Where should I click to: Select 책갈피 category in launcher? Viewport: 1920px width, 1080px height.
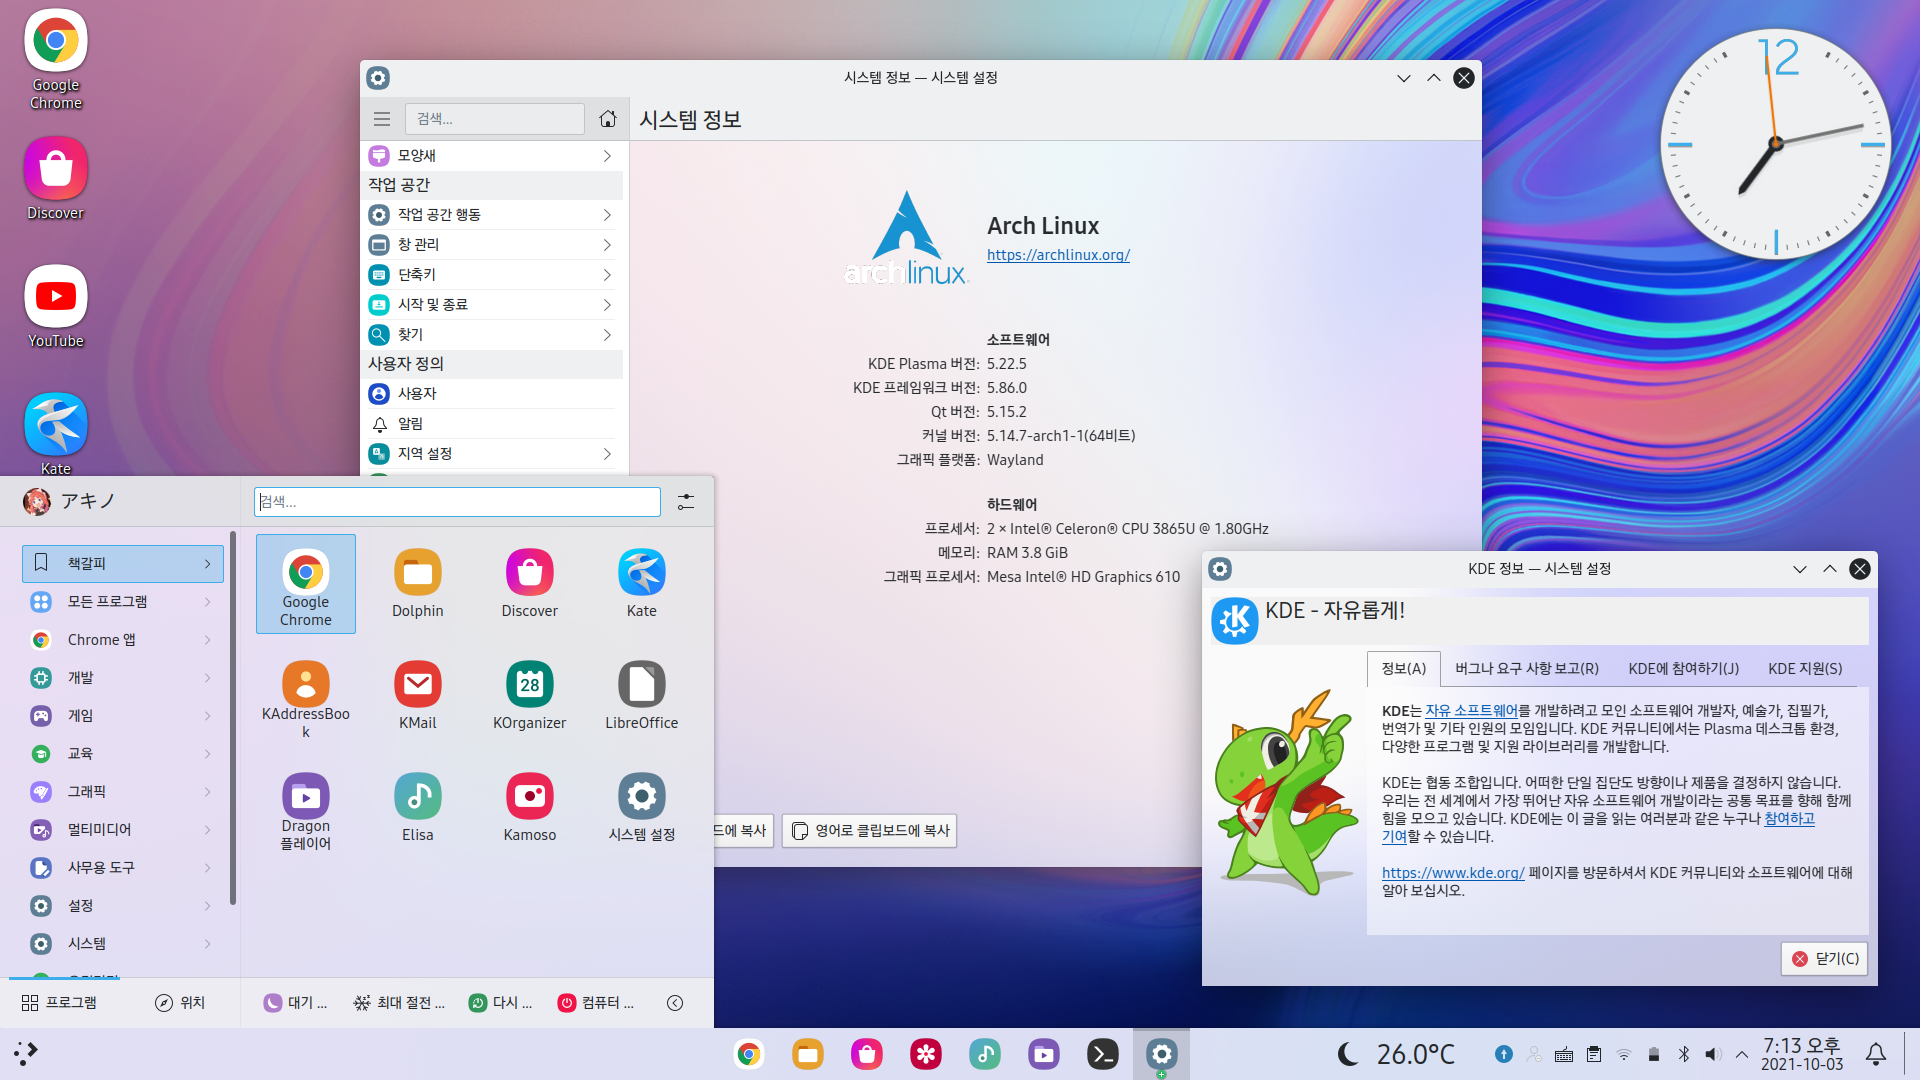click(123, 564)
